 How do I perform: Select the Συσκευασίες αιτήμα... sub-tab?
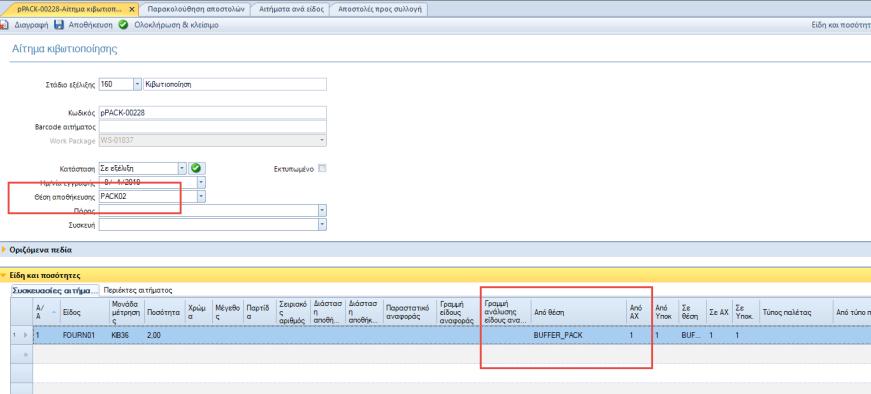56,290
